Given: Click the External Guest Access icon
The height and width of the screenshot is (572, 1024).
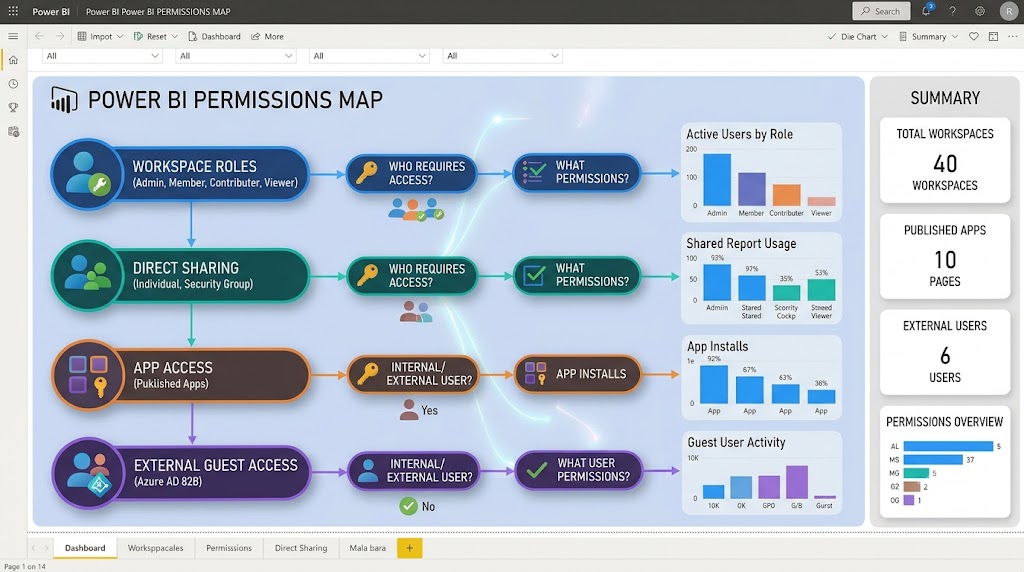Looking at the screenshot, I should pos(88,472).
